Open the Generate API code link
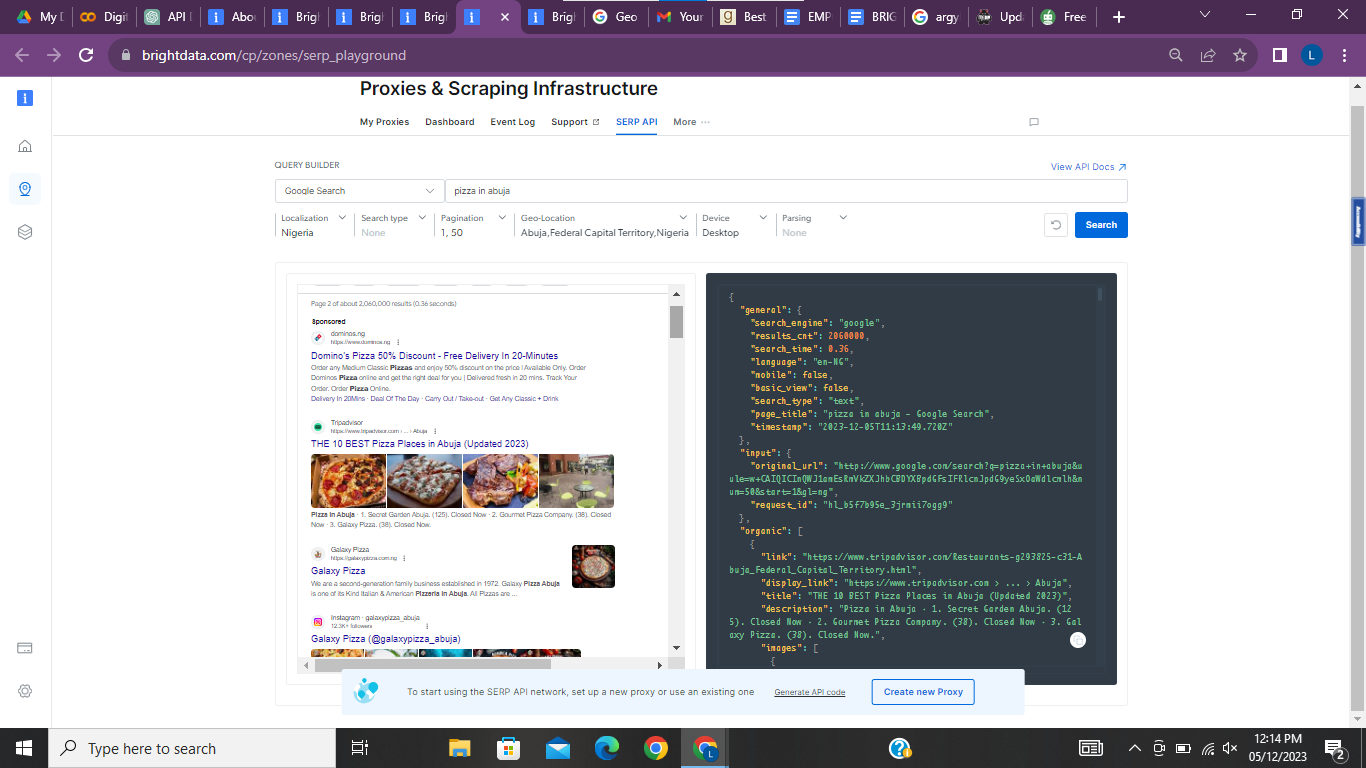1366x768 pixels. coord(809,692)
